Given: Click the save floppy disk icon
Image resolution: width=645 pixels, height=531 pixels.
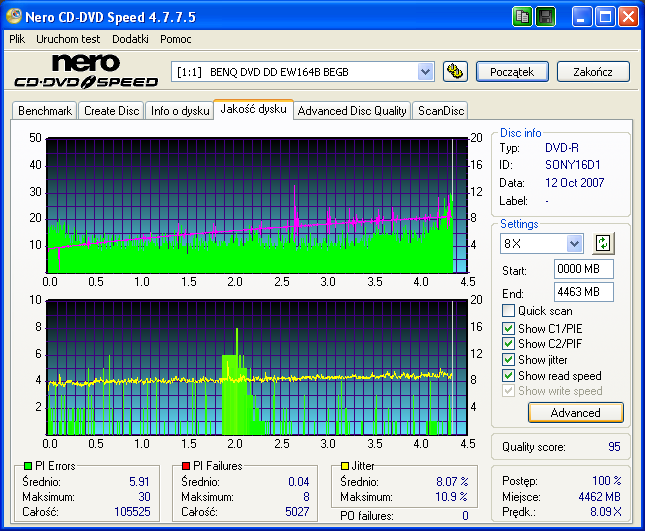Looking at the screenshot, I should click(x=545, y=17).
